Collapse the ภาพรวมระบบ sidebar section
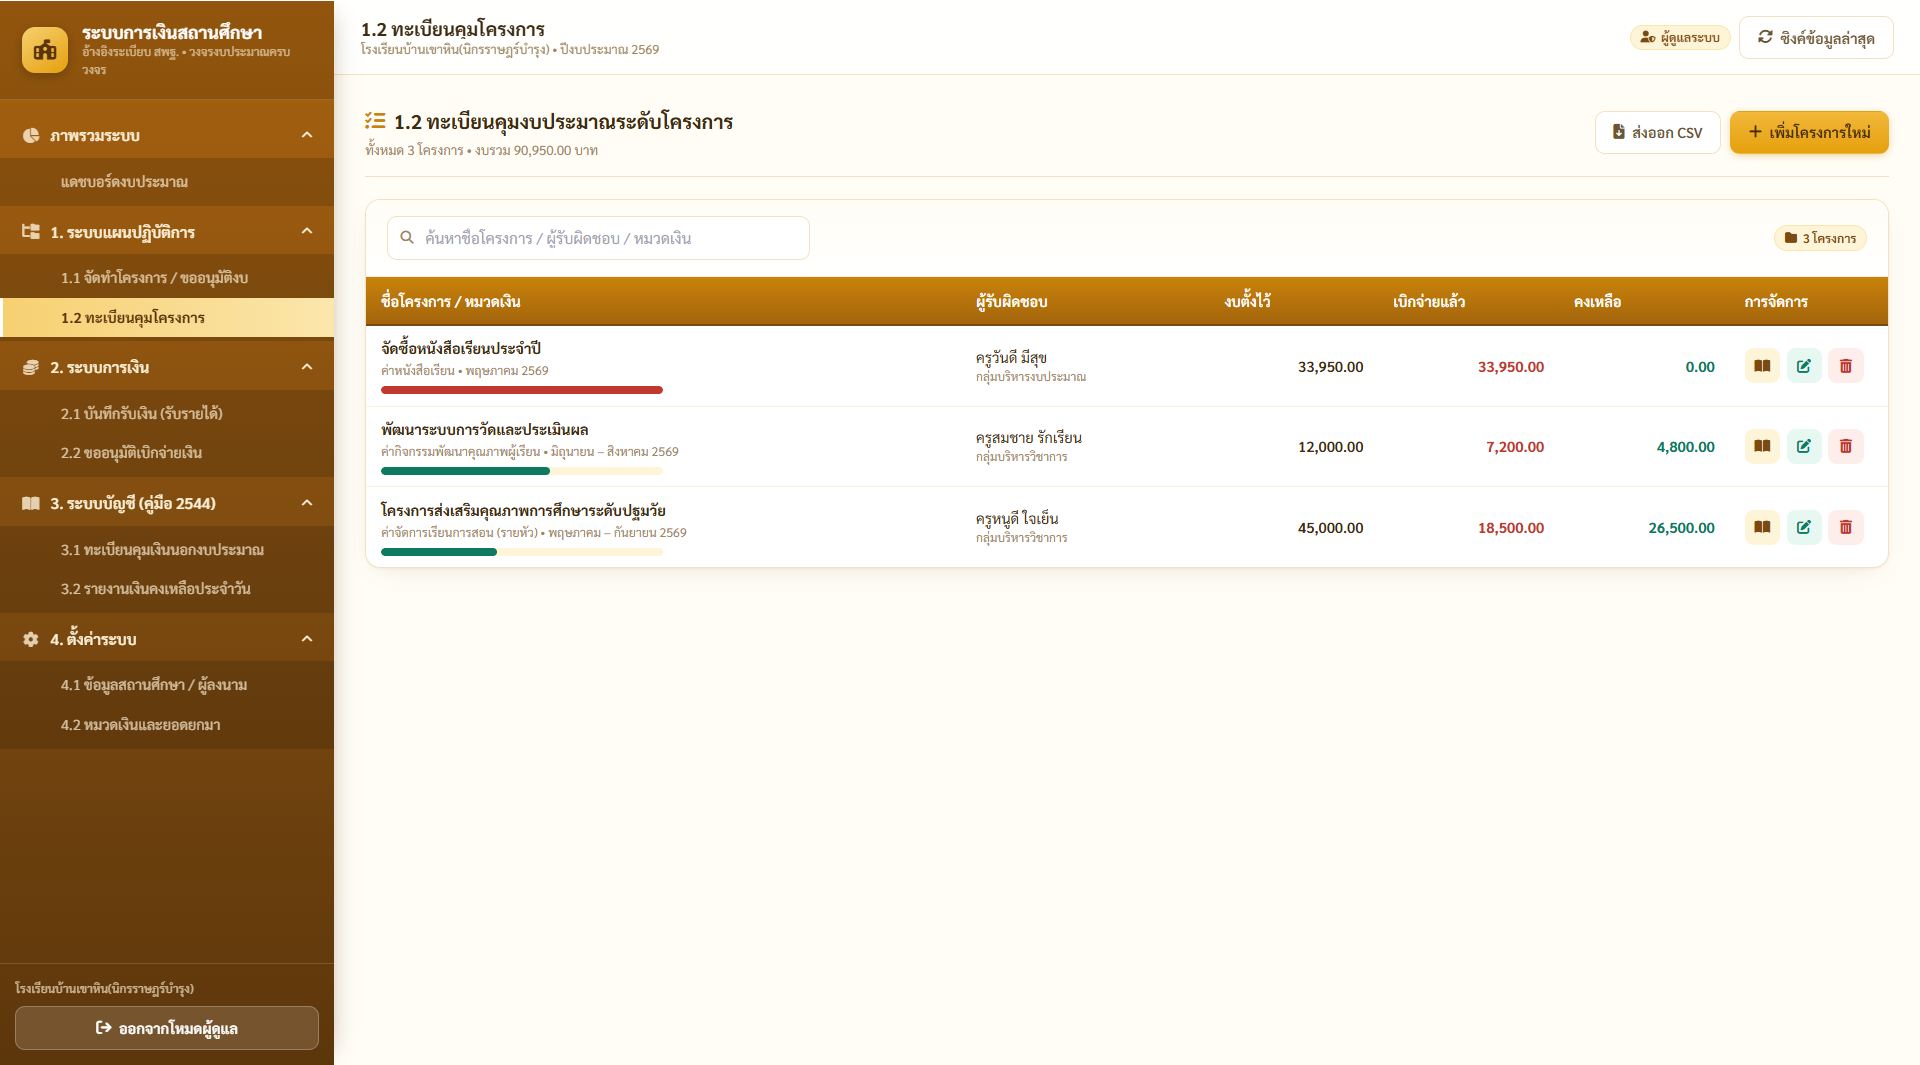Image resolution: width=1920 pixels, height=1065 pixels. [x=307, y=135]
